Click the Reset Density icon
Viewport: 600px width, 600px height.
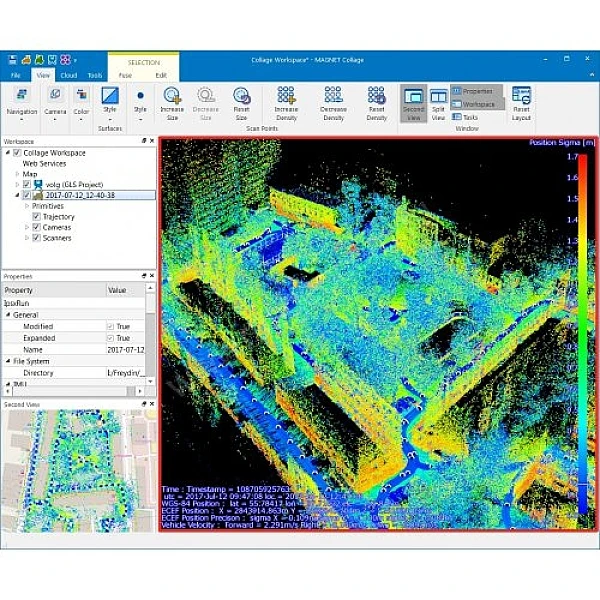(x=377, y=96)
